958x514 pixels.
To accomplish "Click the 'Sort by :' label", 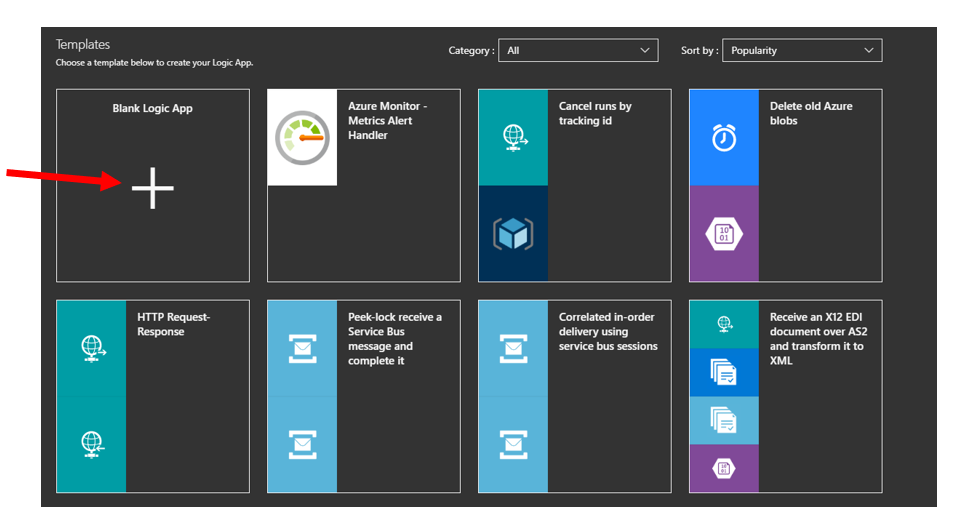I will 700,50.
